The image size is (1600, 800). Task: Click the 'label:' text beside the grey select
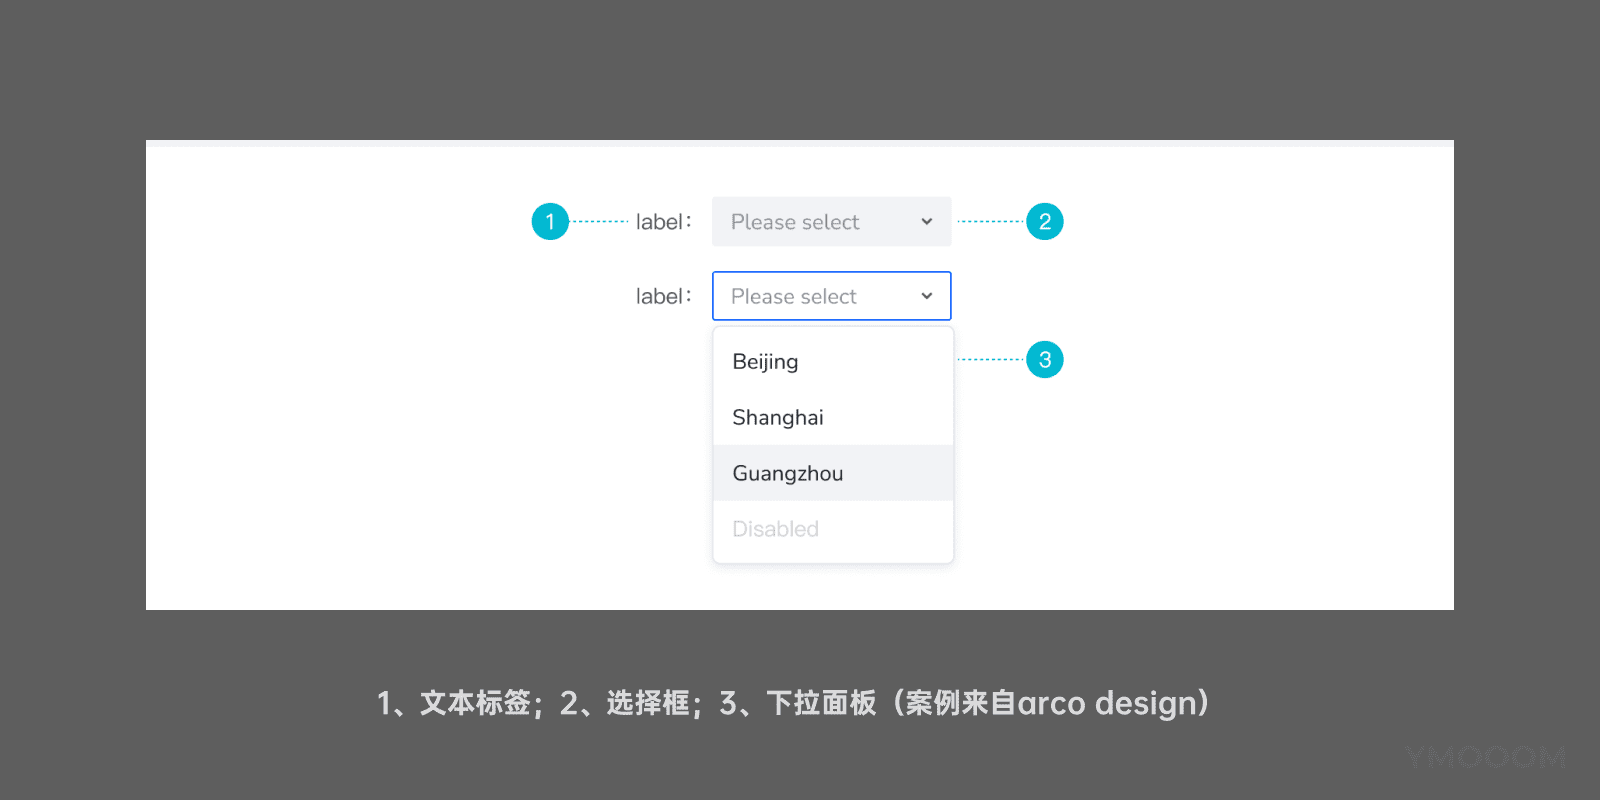click(x=663, y=222)
